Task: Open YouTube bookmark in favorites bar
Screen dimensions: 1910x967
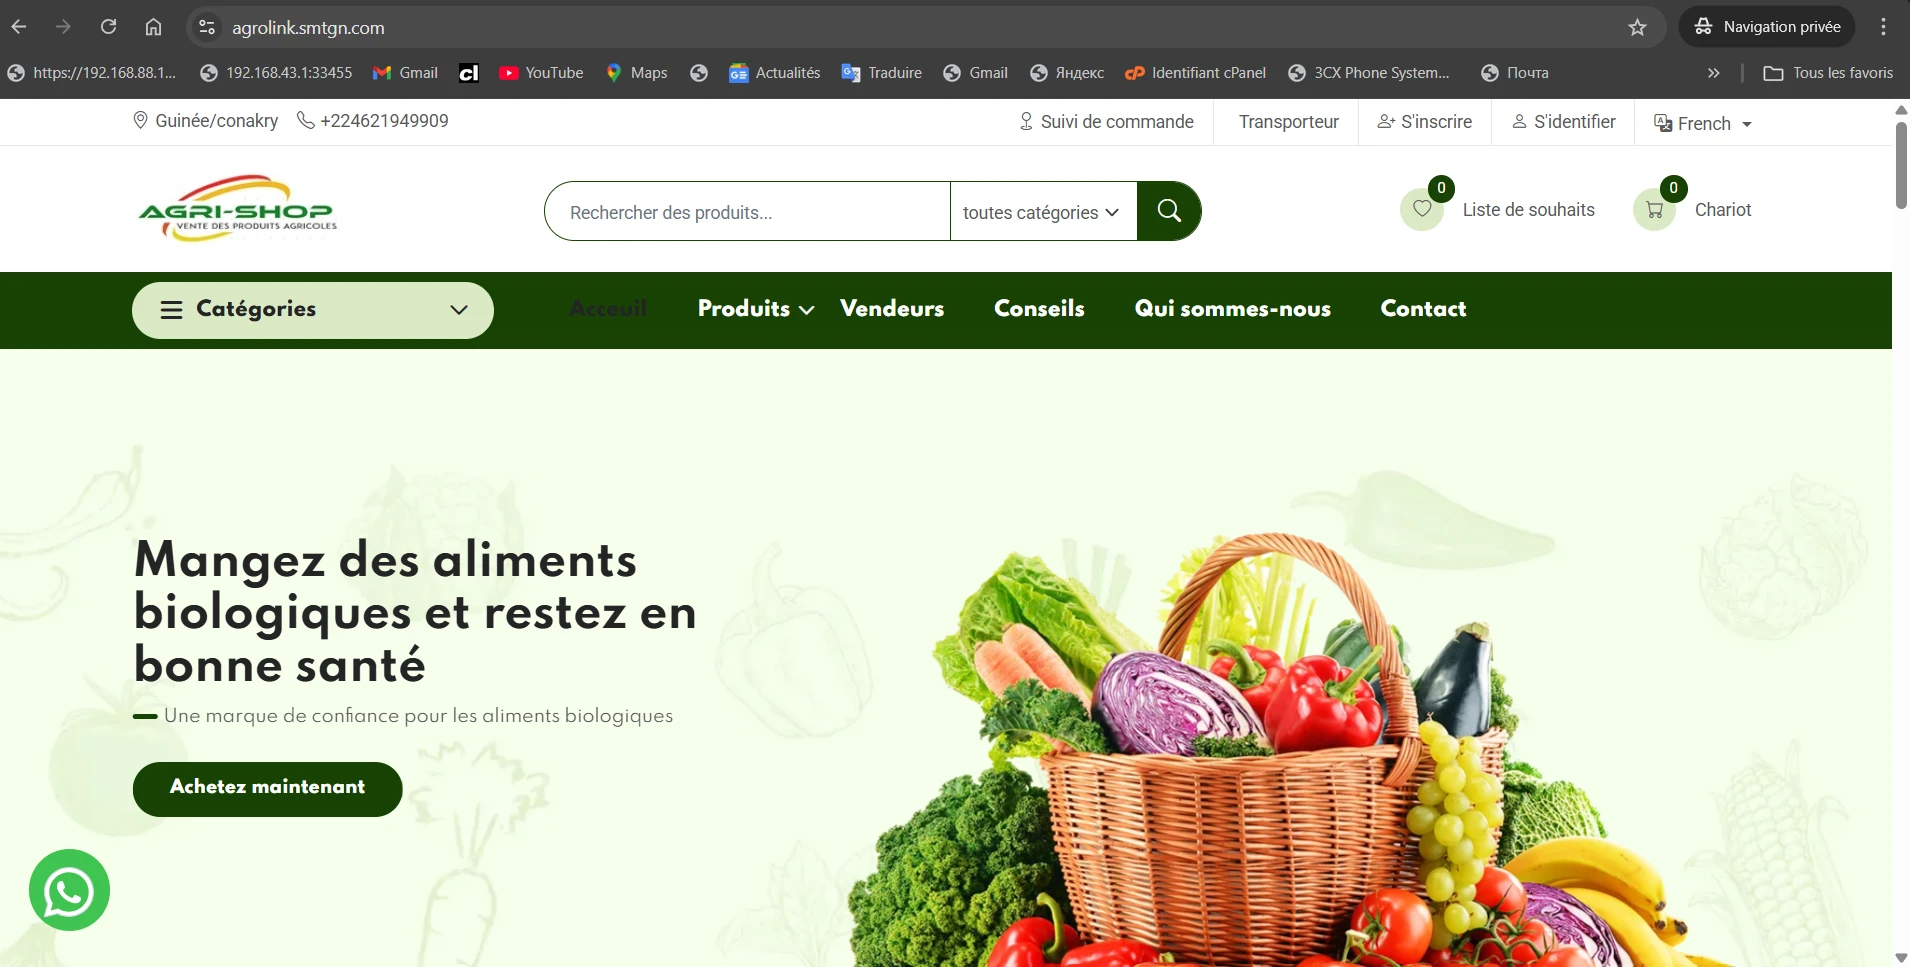Action: 541,73
